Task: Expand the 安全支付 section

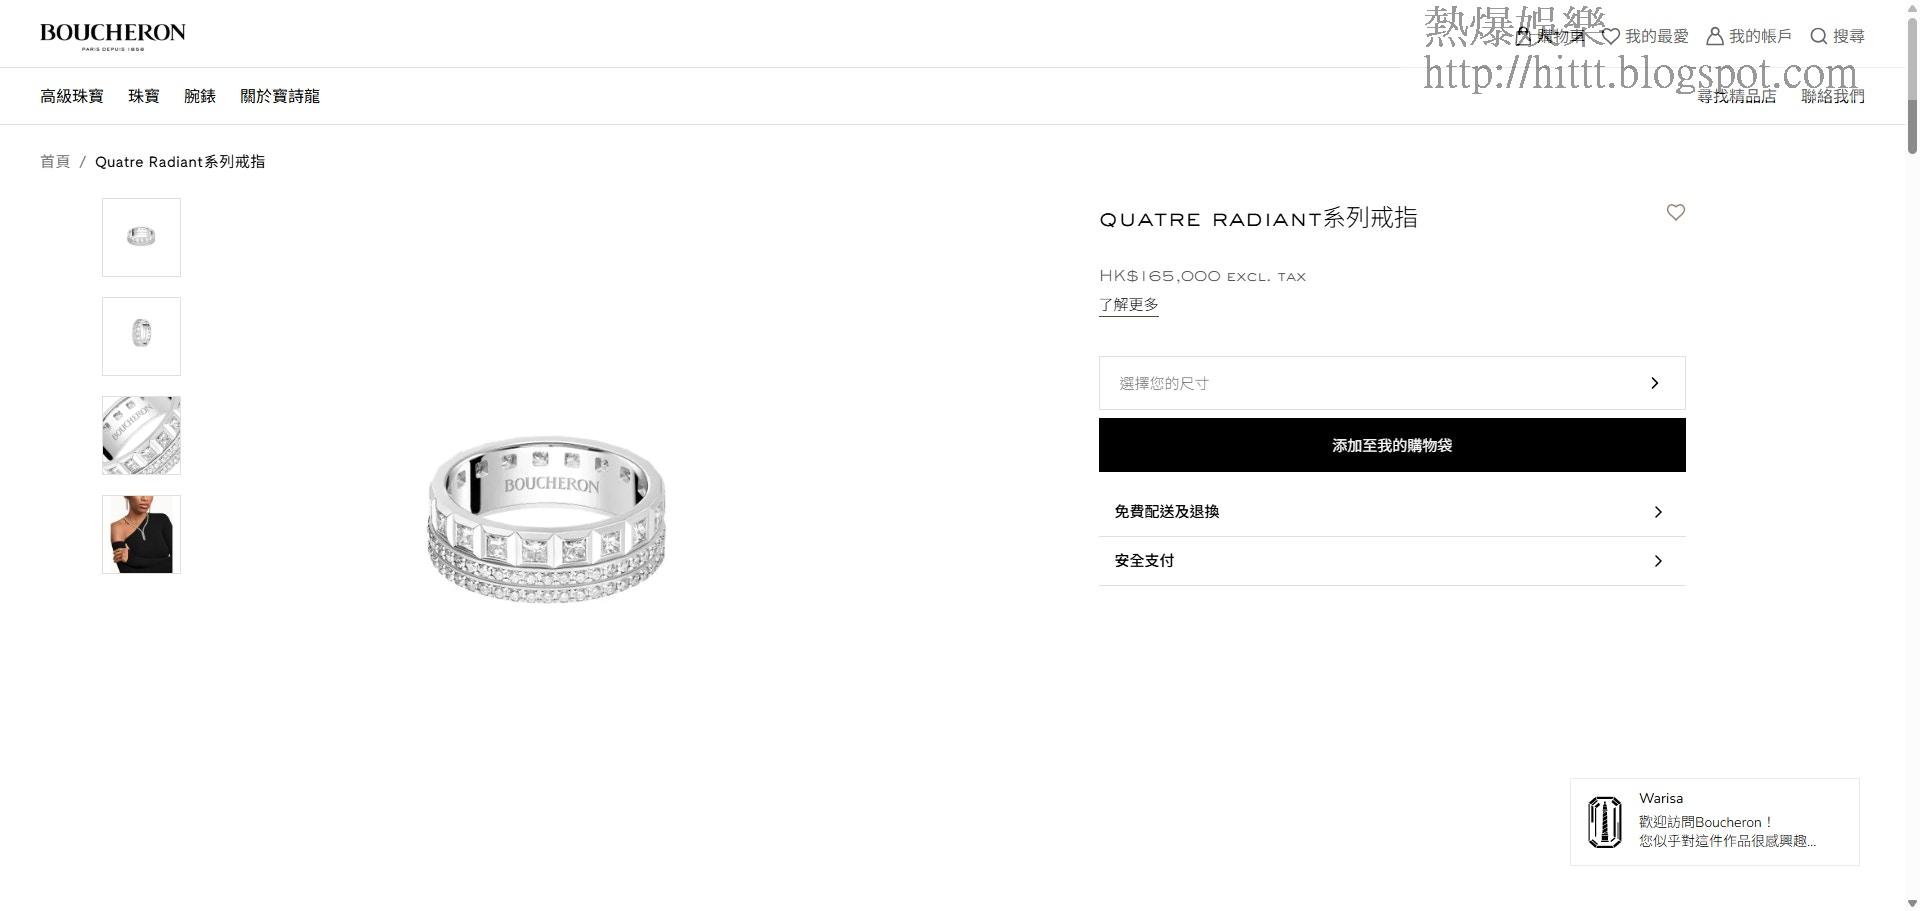Action: click(1392, 561)
